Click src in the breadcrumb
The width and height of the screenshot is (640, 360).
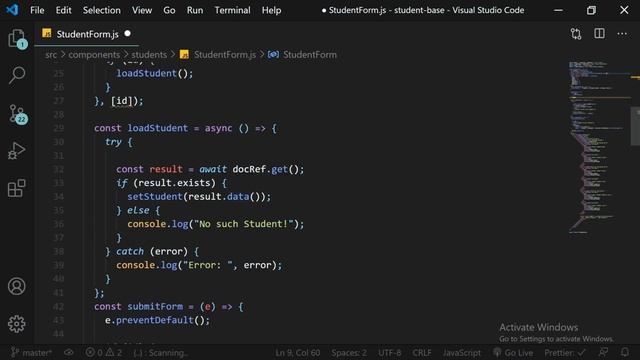51,55
